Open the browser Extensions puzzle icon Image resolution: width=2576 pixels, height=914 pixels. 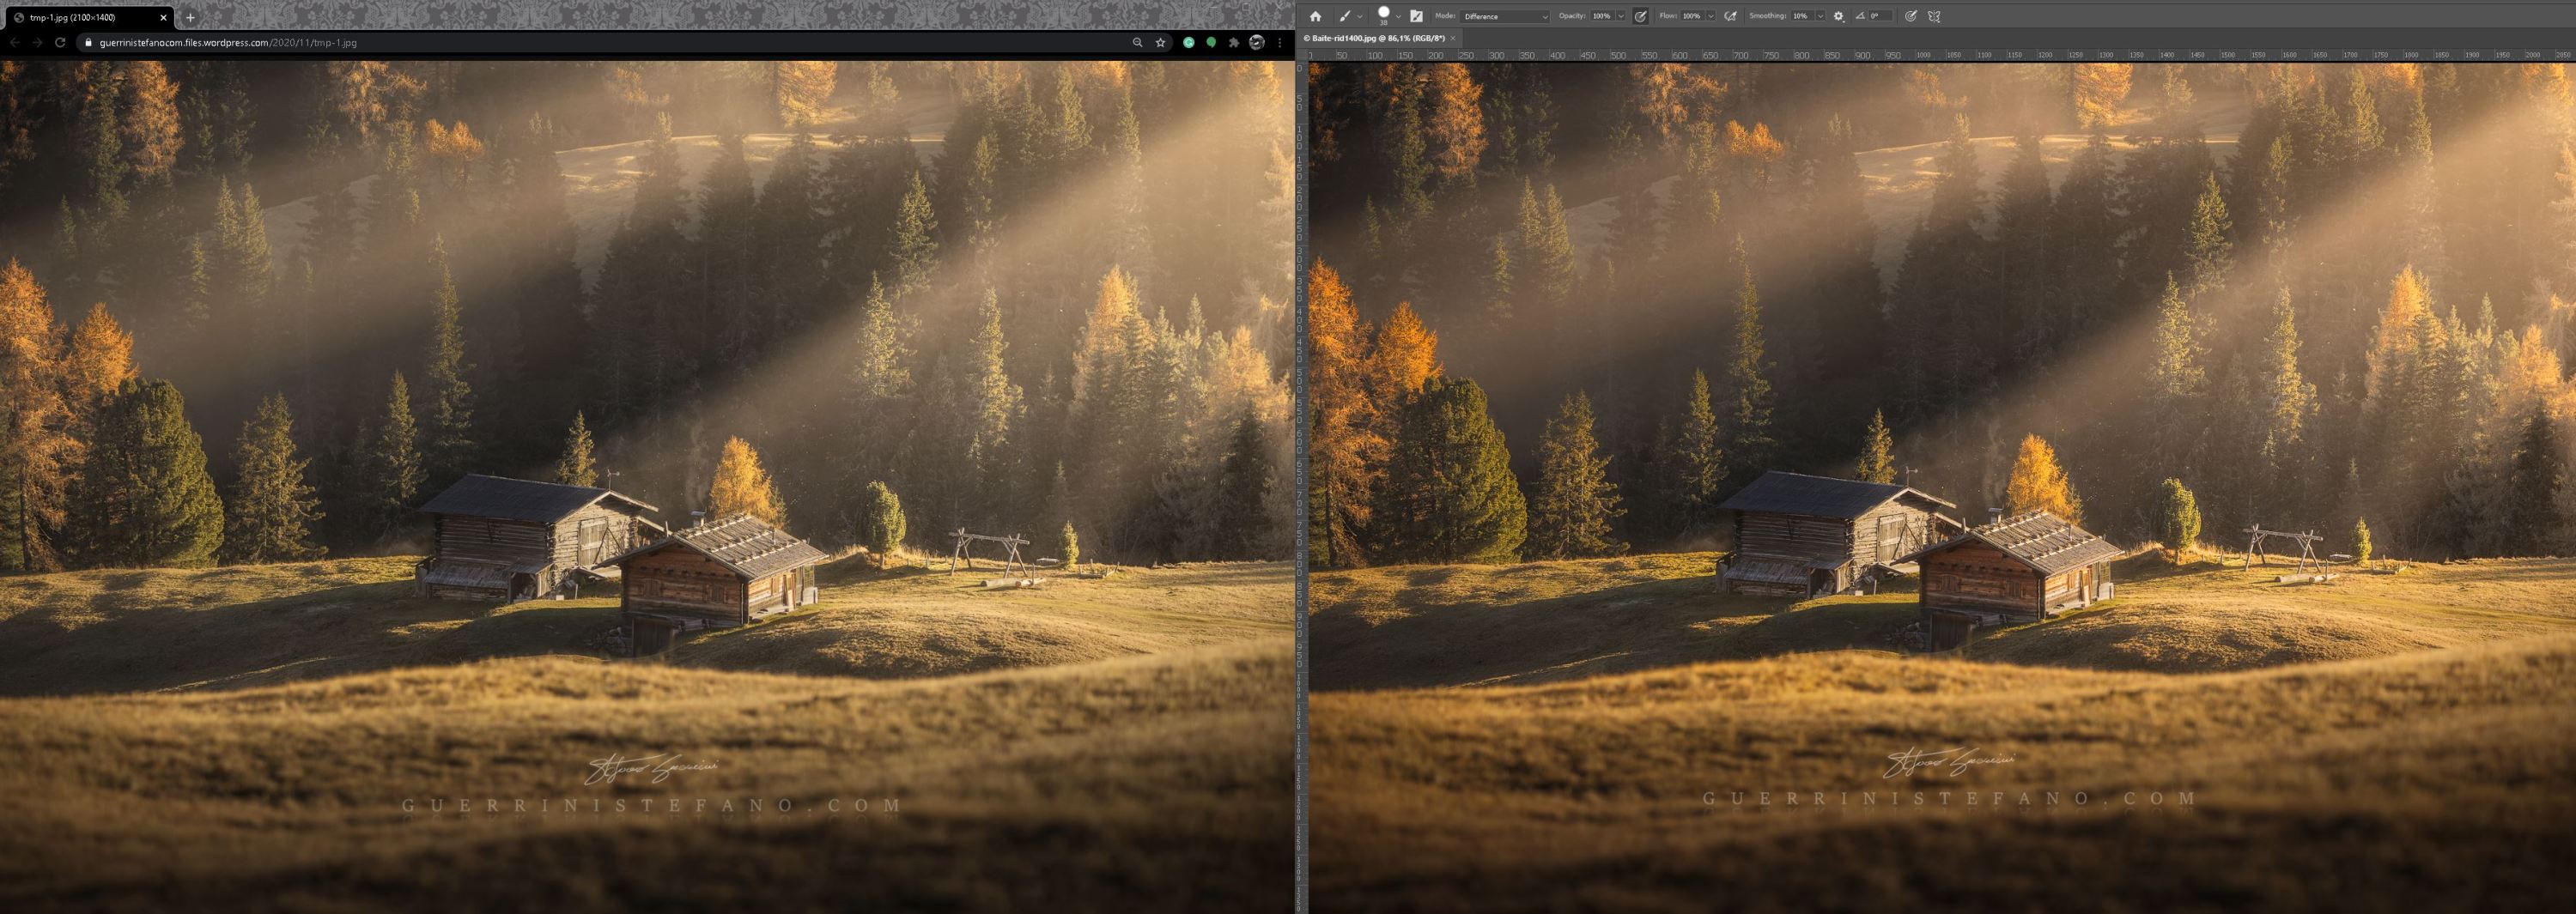pyautogui.click(x=1233, y=42)
